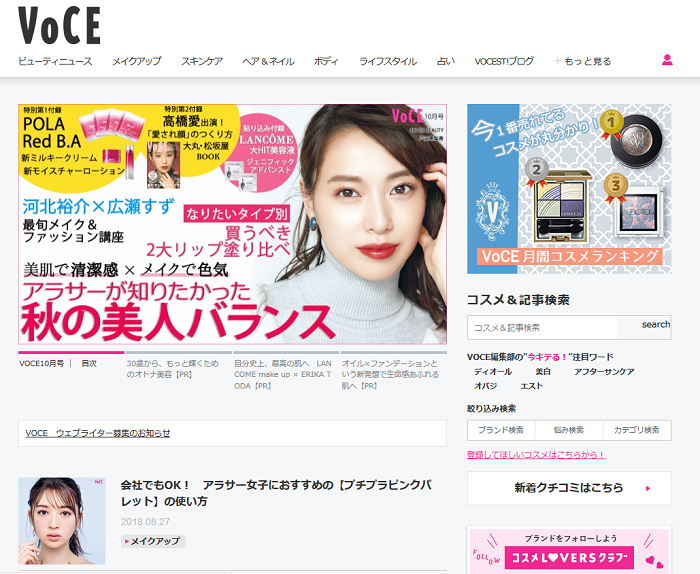This screenshot has width=700, height=574.
Task: Select the オイル×ファンデーション slide tab
Action: (x=394, y=370)
